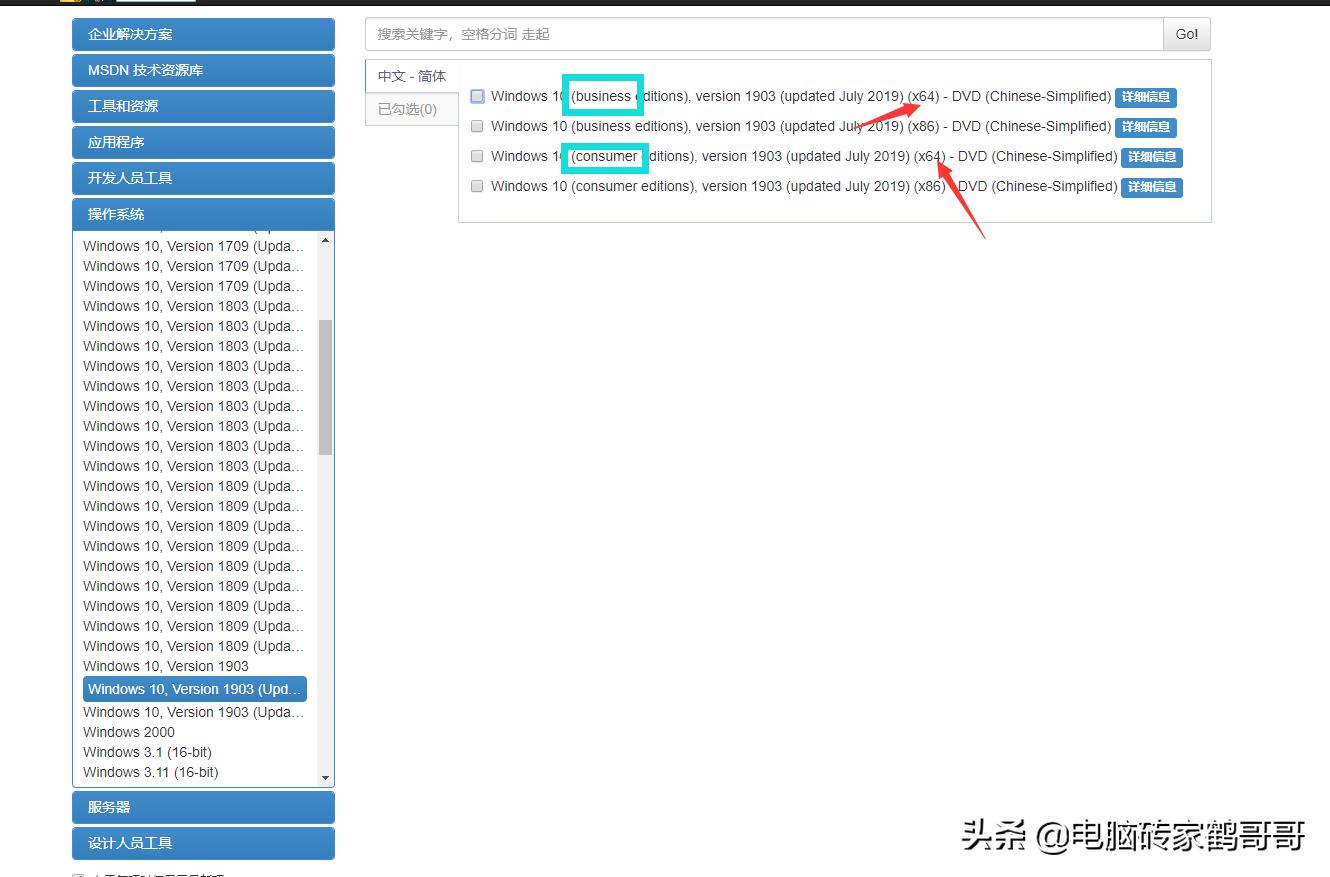Viewport: 1330px width, 877px height.
Task: Select Windows 3.11 (16-bit) in the list
Action: [x=150, y=772]
